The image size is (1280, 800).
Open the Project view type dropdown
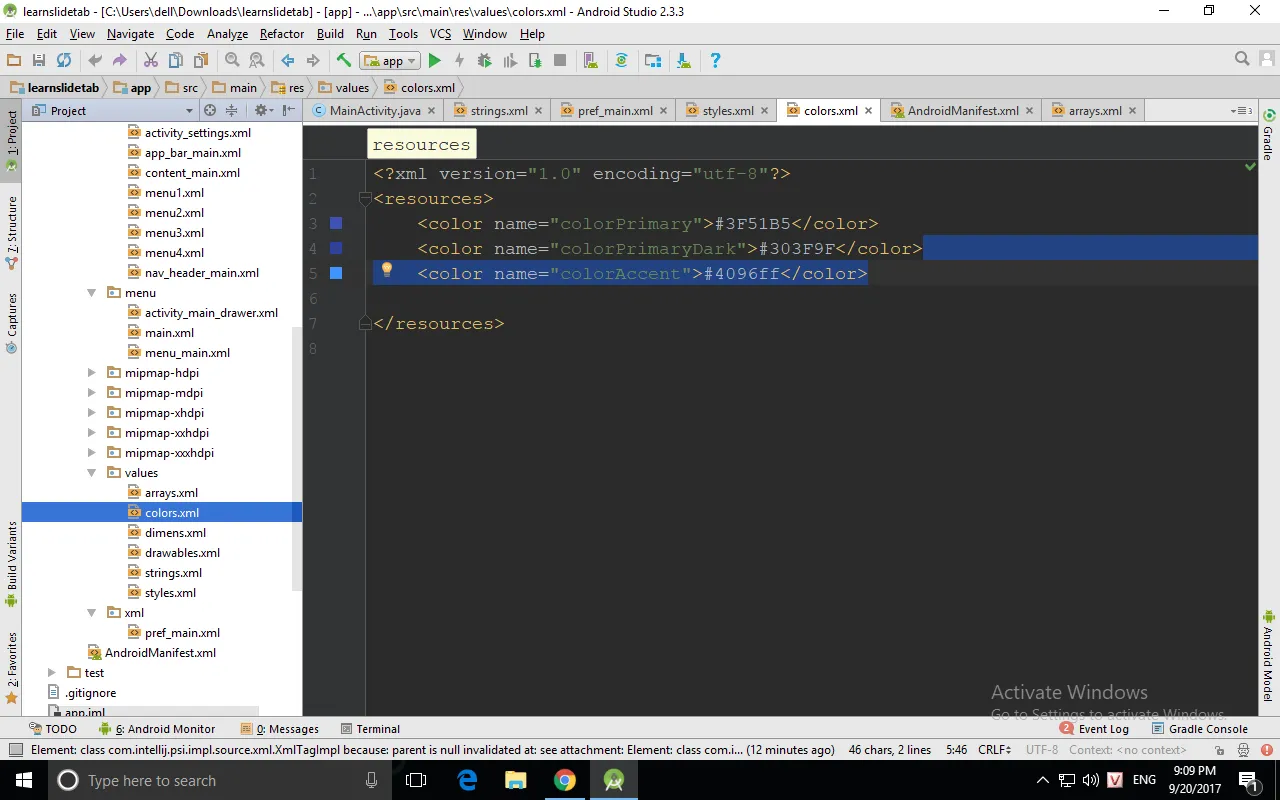coord(113,110)
